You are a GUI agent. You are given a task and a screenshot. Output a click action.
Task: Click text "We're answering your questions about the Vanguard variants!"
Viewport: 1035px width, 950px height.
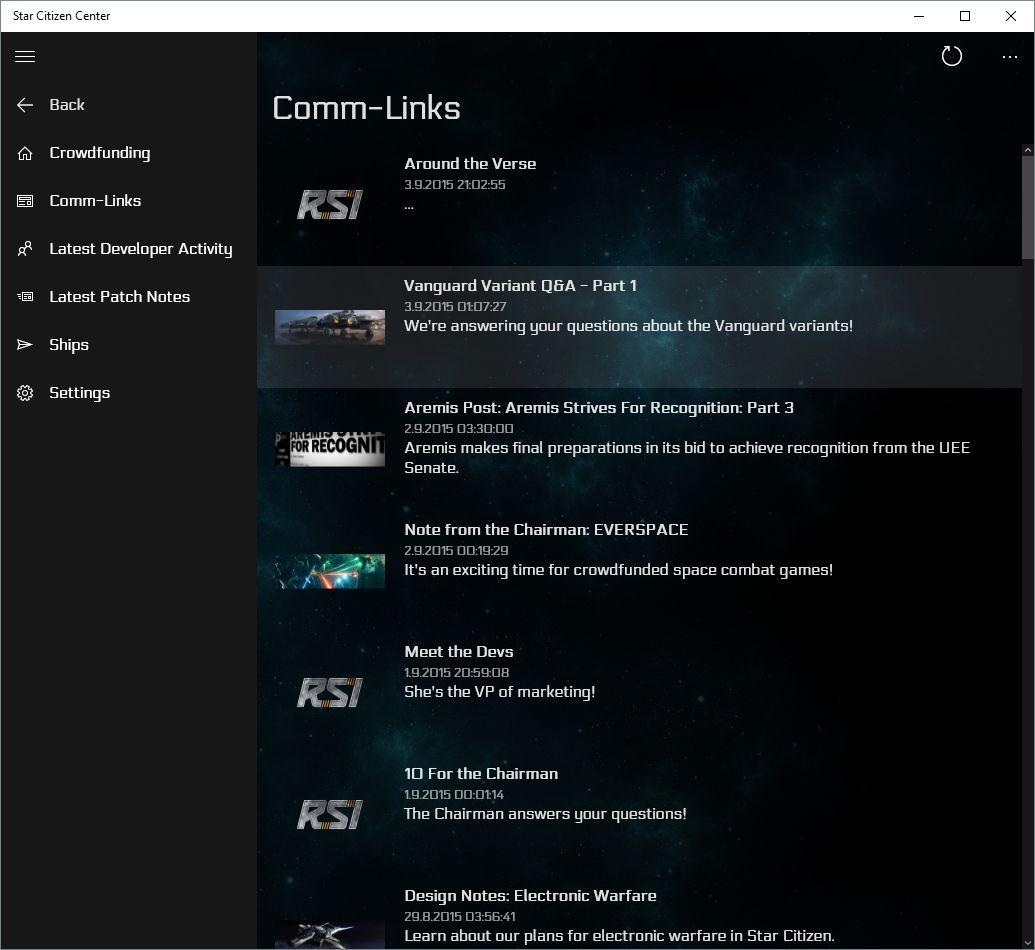click(x=628, y=326)
